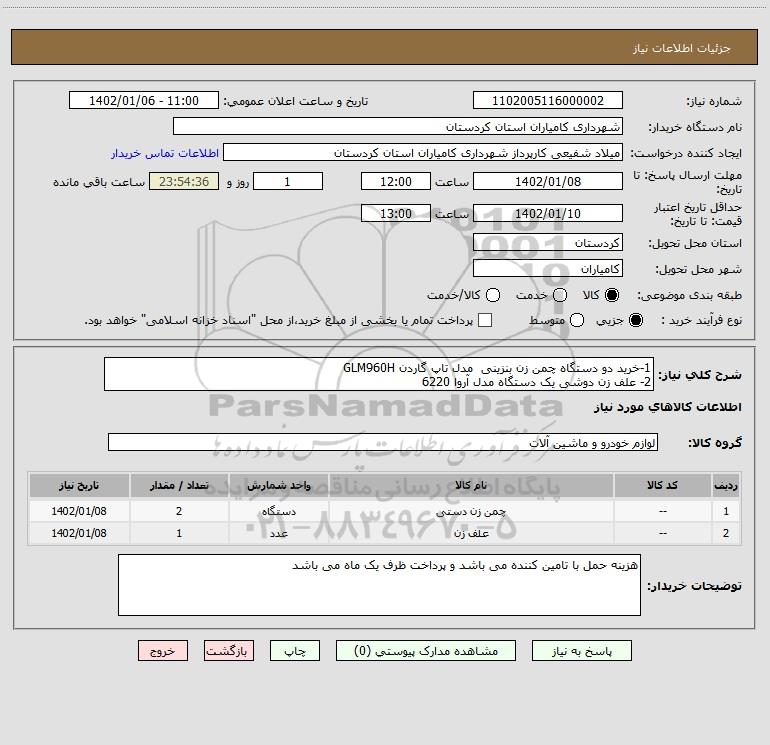
Task: Click the تعداد / مقدار column header
Action: pos(179,485)
